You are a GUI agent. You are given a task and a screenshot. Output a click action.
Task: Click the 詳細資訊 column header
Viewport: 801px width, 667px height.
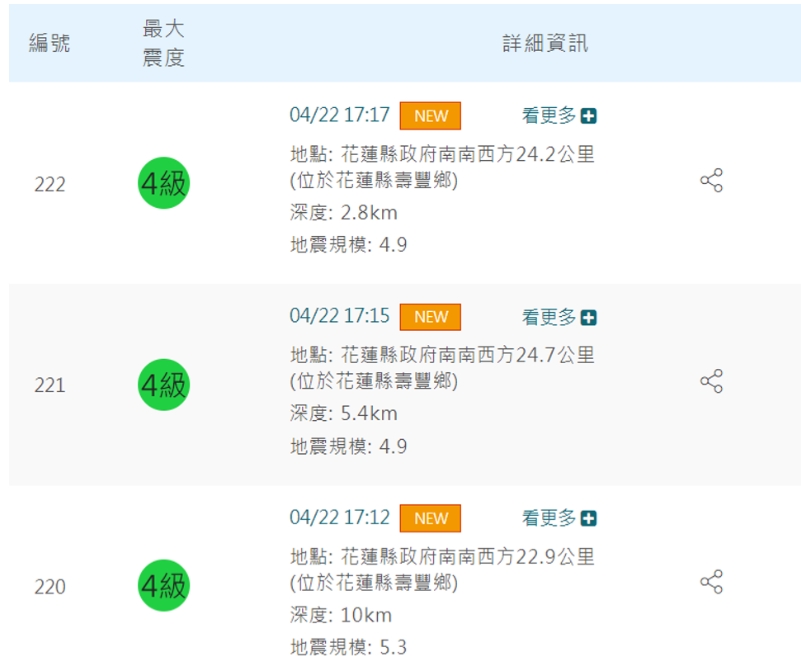pyautogui.click(x=545, y=44)
